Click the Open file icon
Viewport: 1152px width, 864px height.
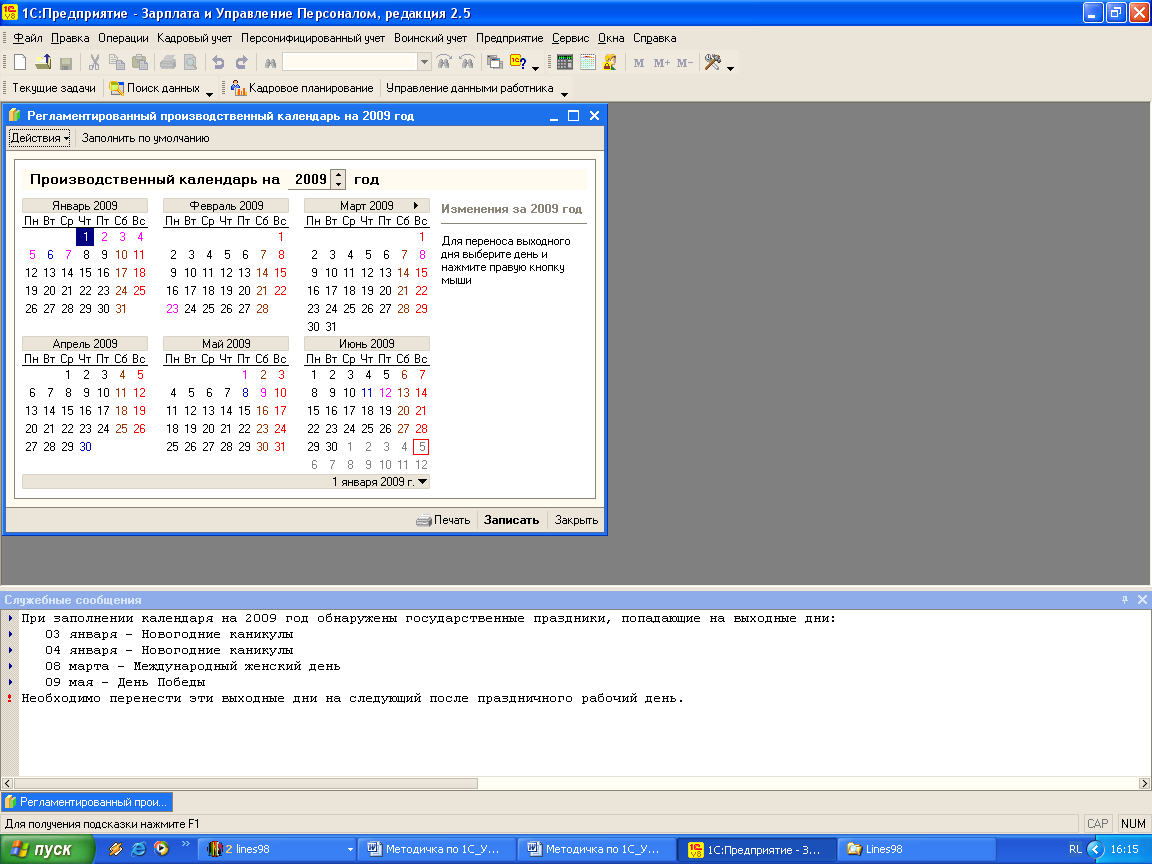pos(43,62)
